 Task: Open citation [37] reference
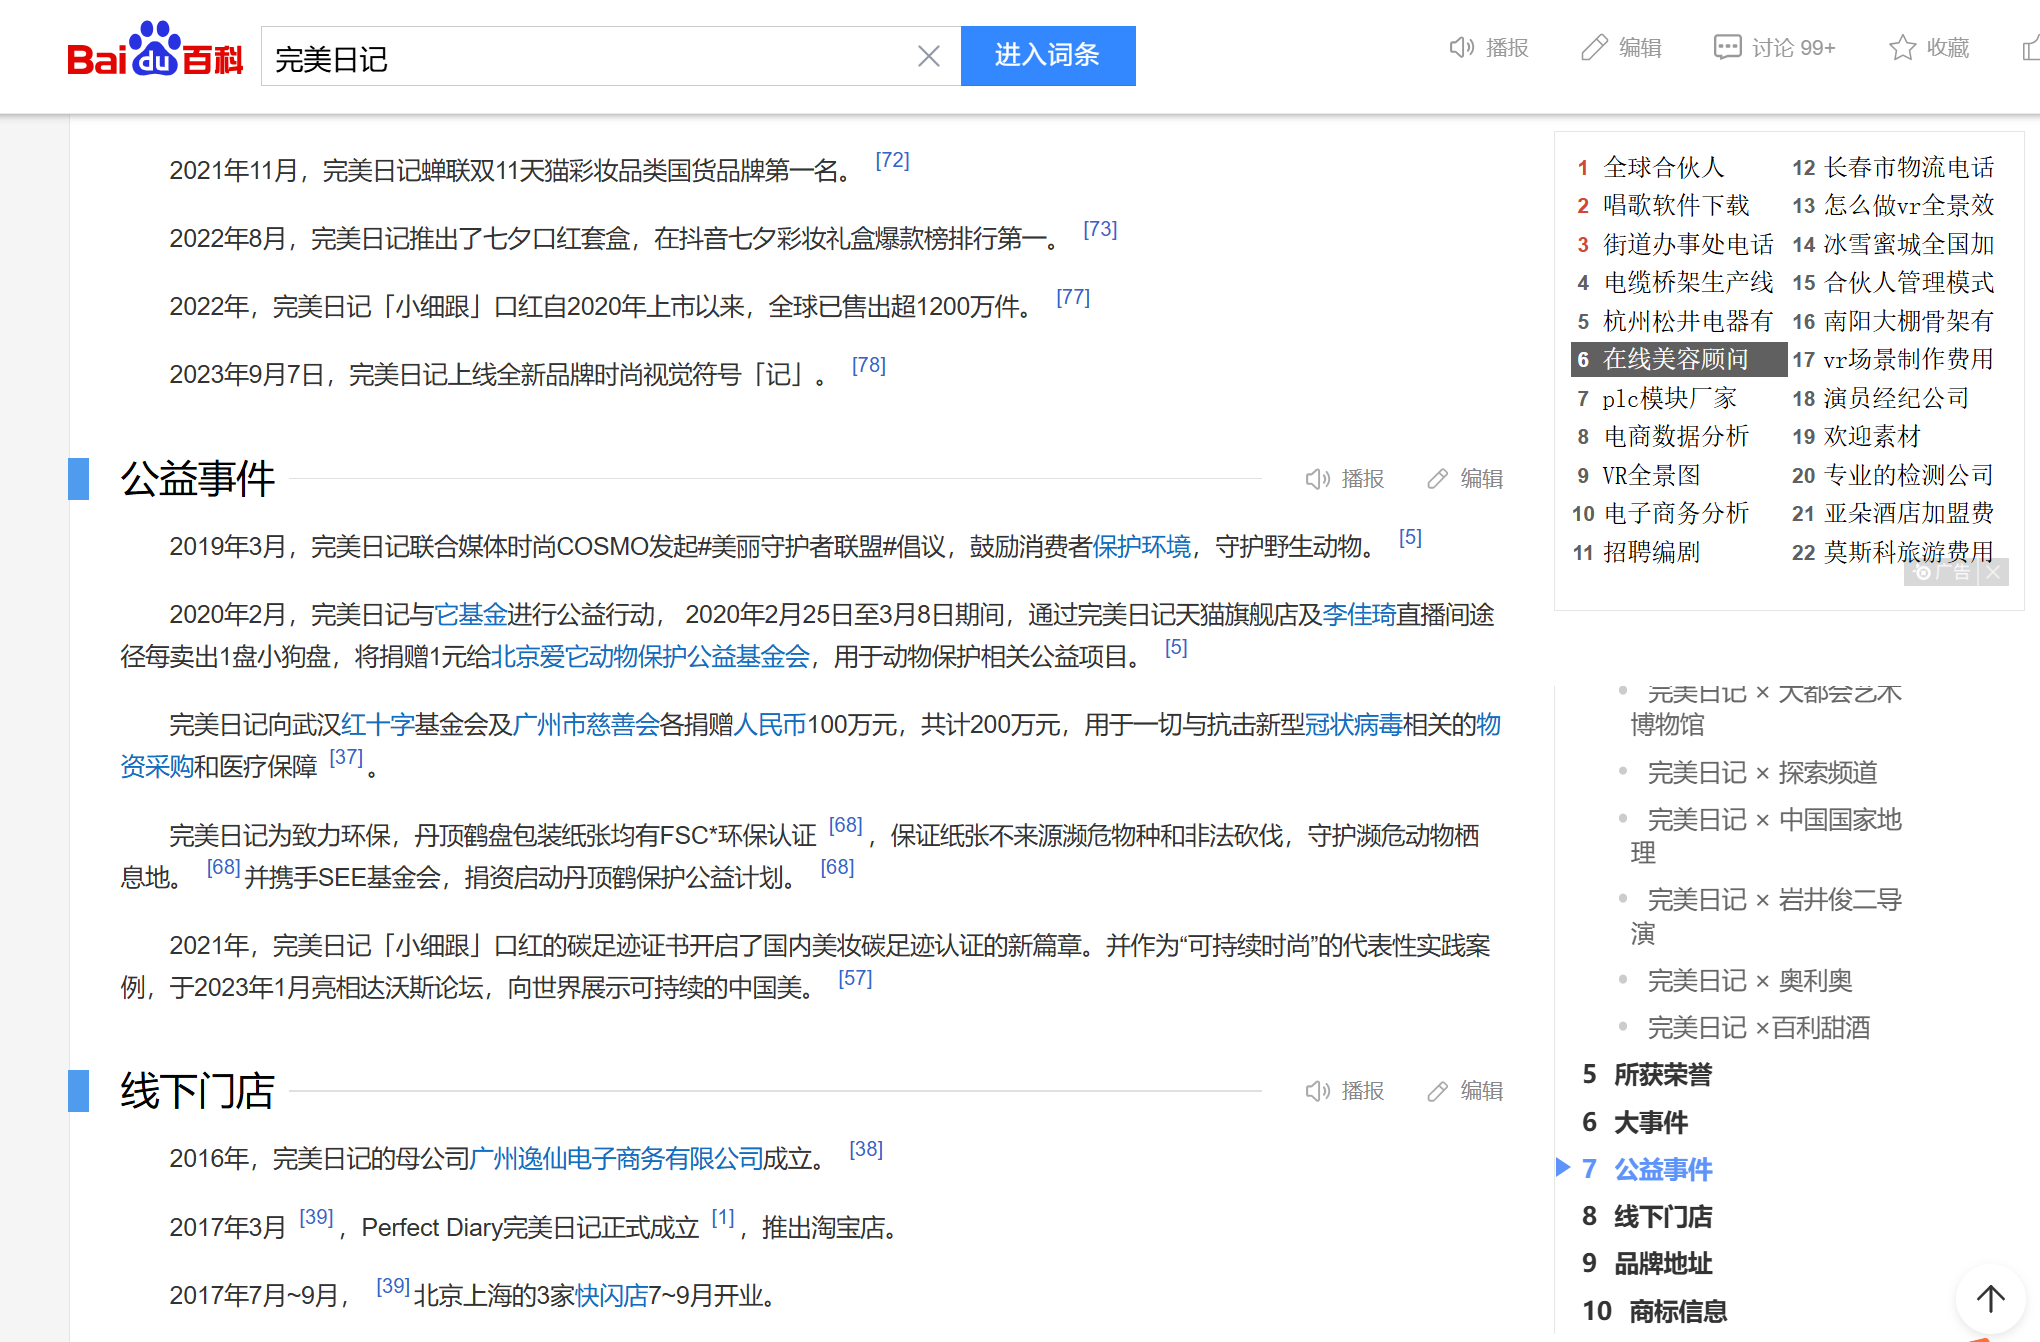347,757
